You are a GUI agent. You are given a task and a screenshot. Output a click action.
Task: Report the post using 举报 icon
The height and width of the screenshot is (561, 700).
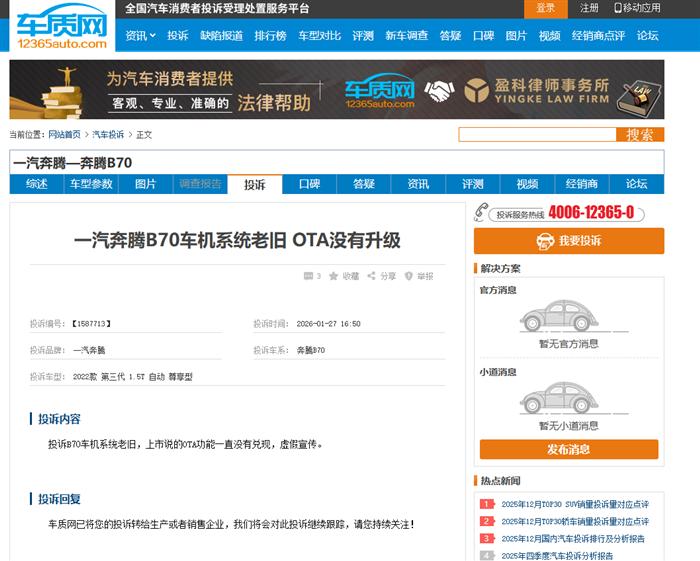pyautogui.click(x=409, y=276)
